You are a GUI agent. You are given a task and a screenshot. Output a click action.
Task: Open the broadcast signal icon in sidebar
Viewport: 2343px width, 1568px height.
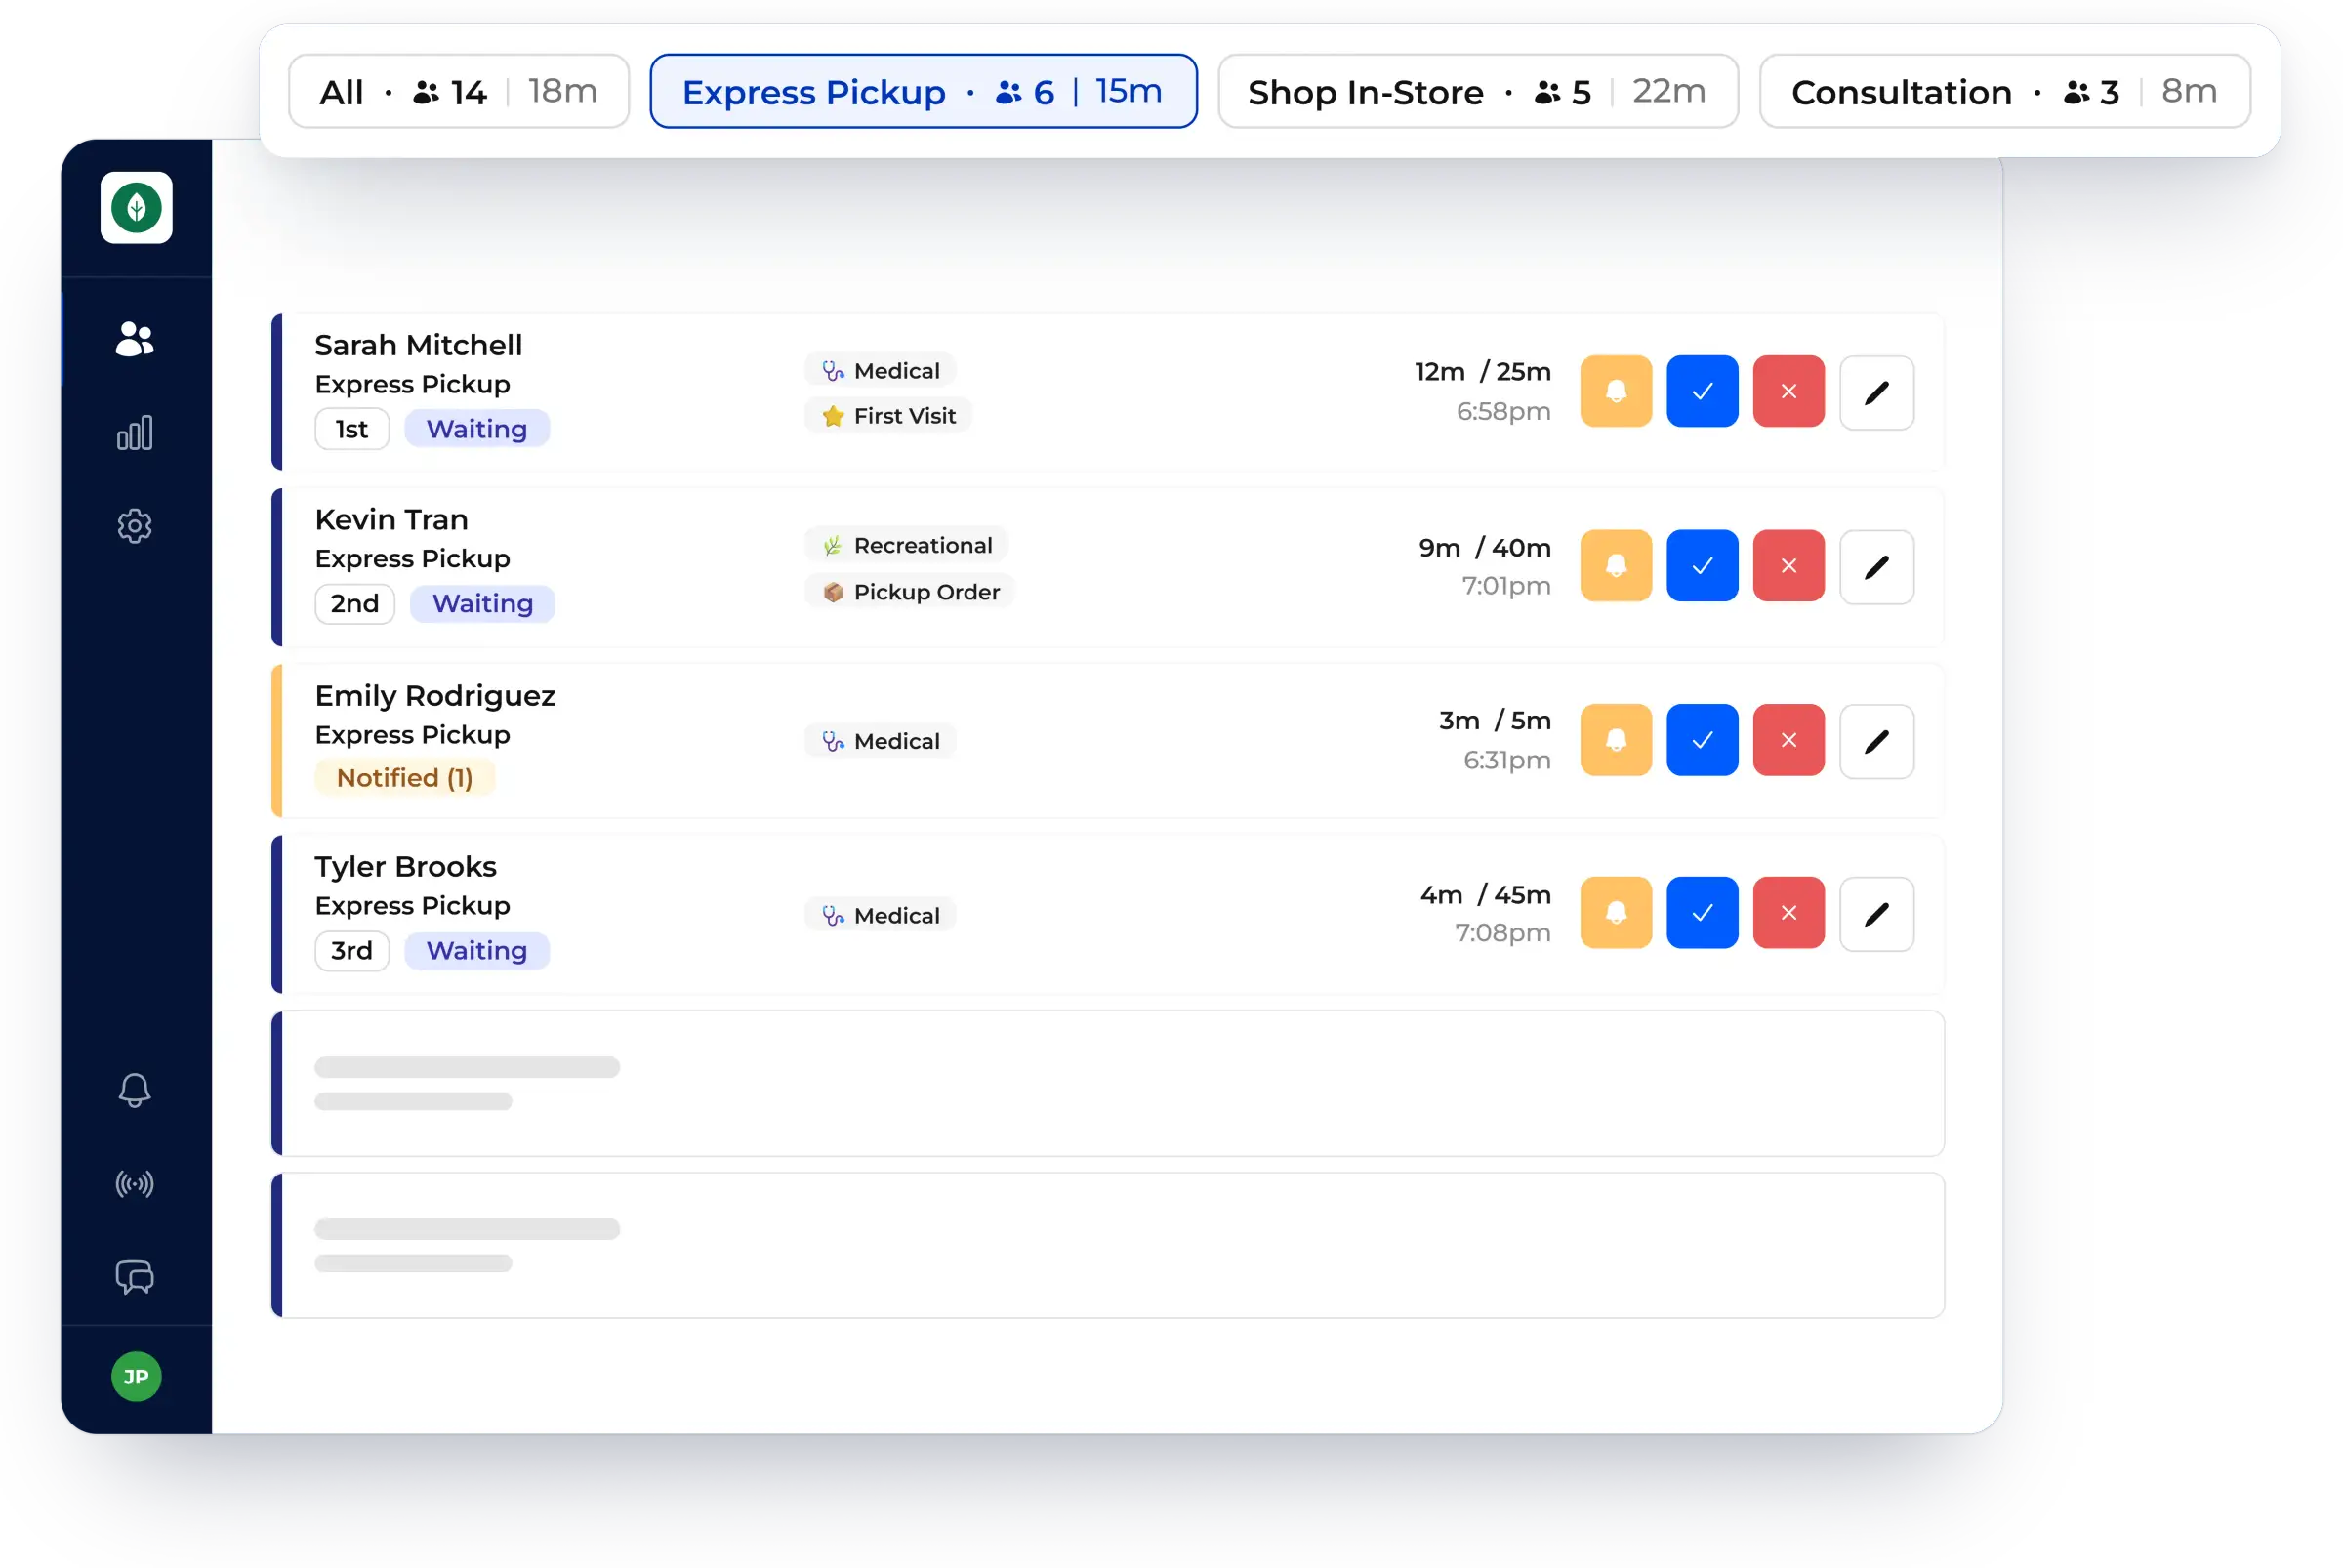[x=135, y=1184]
